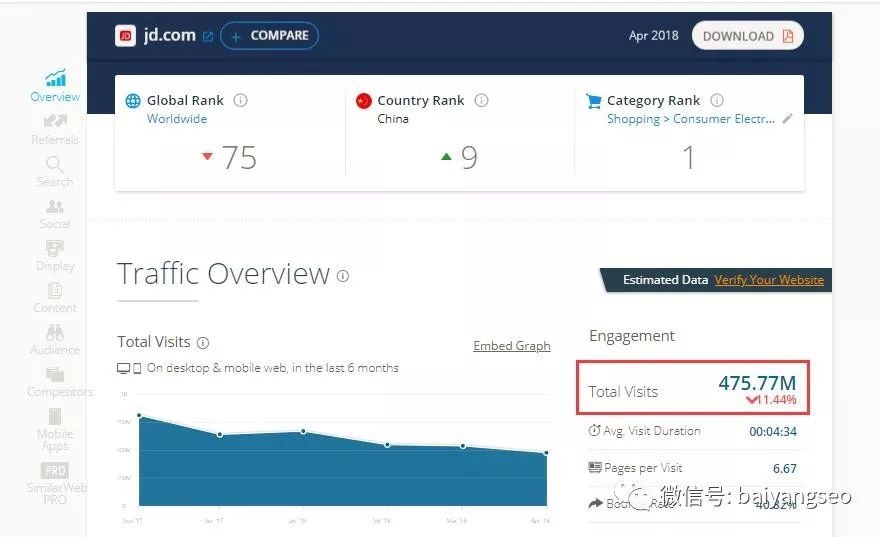This screenshot has width=880, height=537.
Task: Click the COMPARE button
Action: pos(270,36)
